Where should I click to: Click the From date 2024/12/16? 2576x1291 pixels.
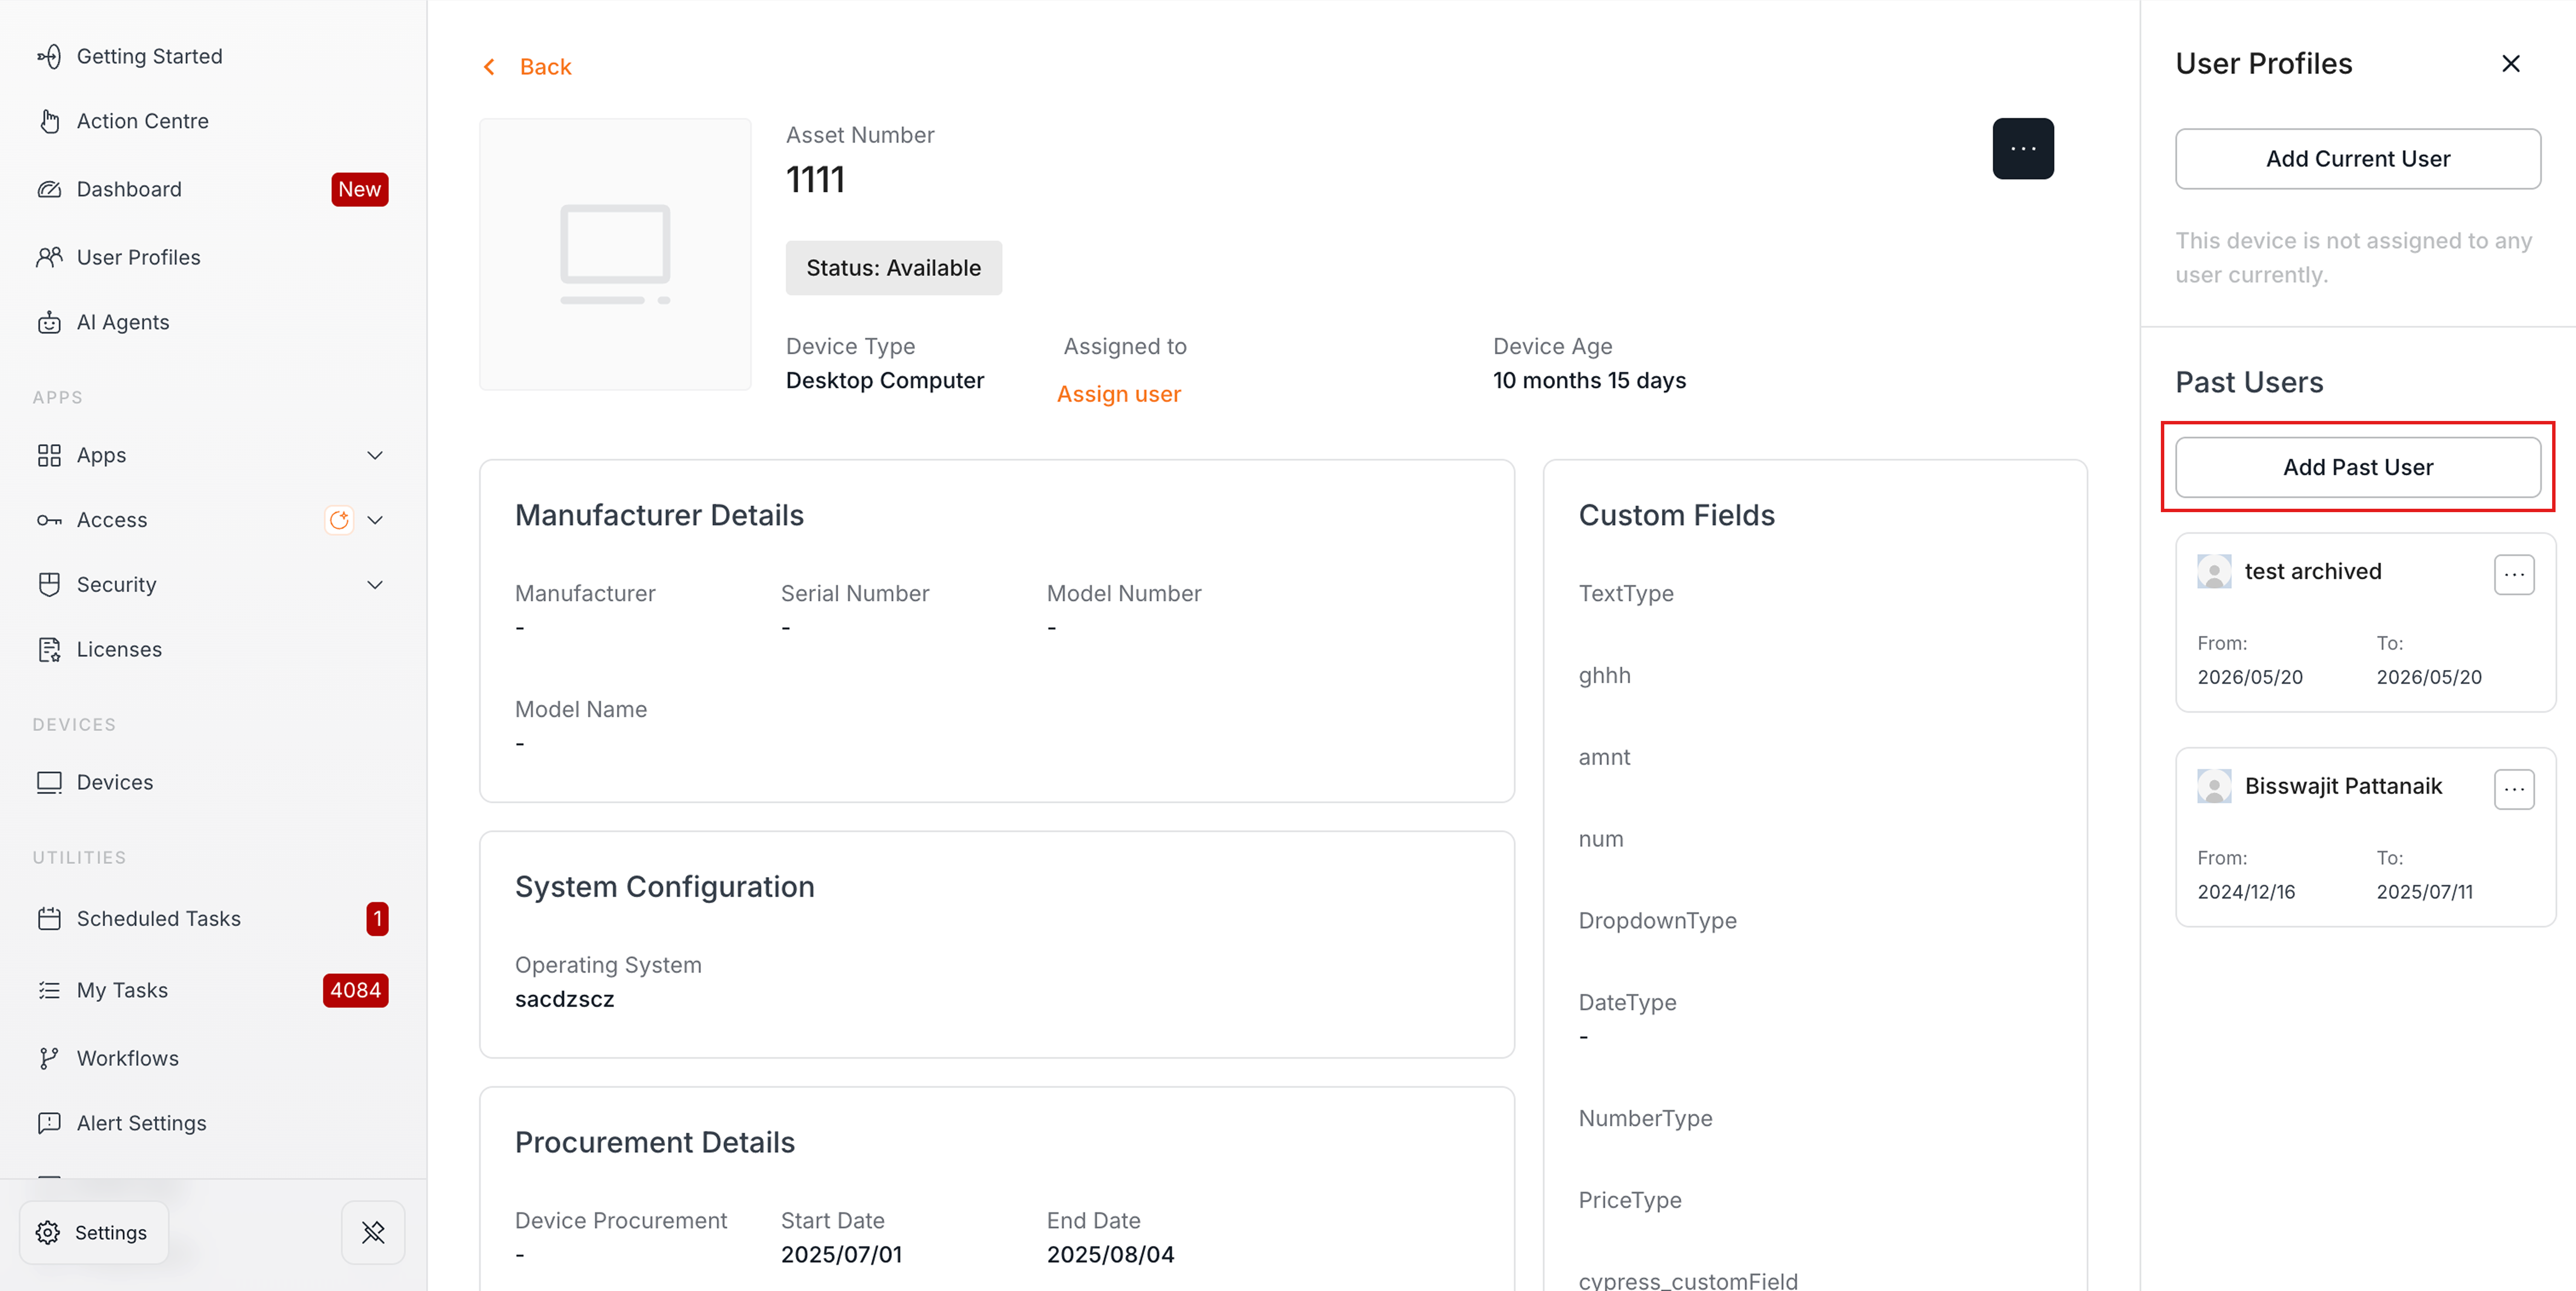2246,892
